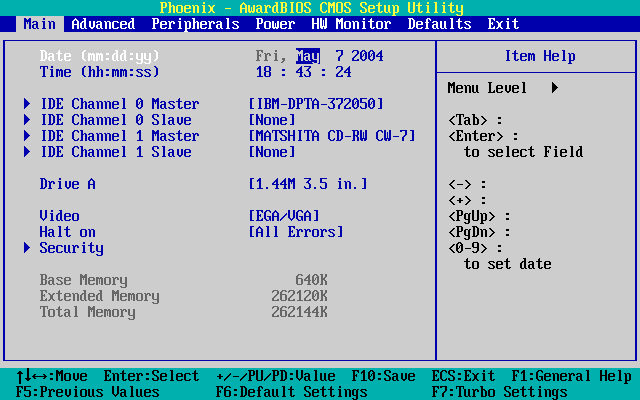Open the Exit tab
This screenshot has height=400, width=640.
pyautogui.click(x=503, y=24)
